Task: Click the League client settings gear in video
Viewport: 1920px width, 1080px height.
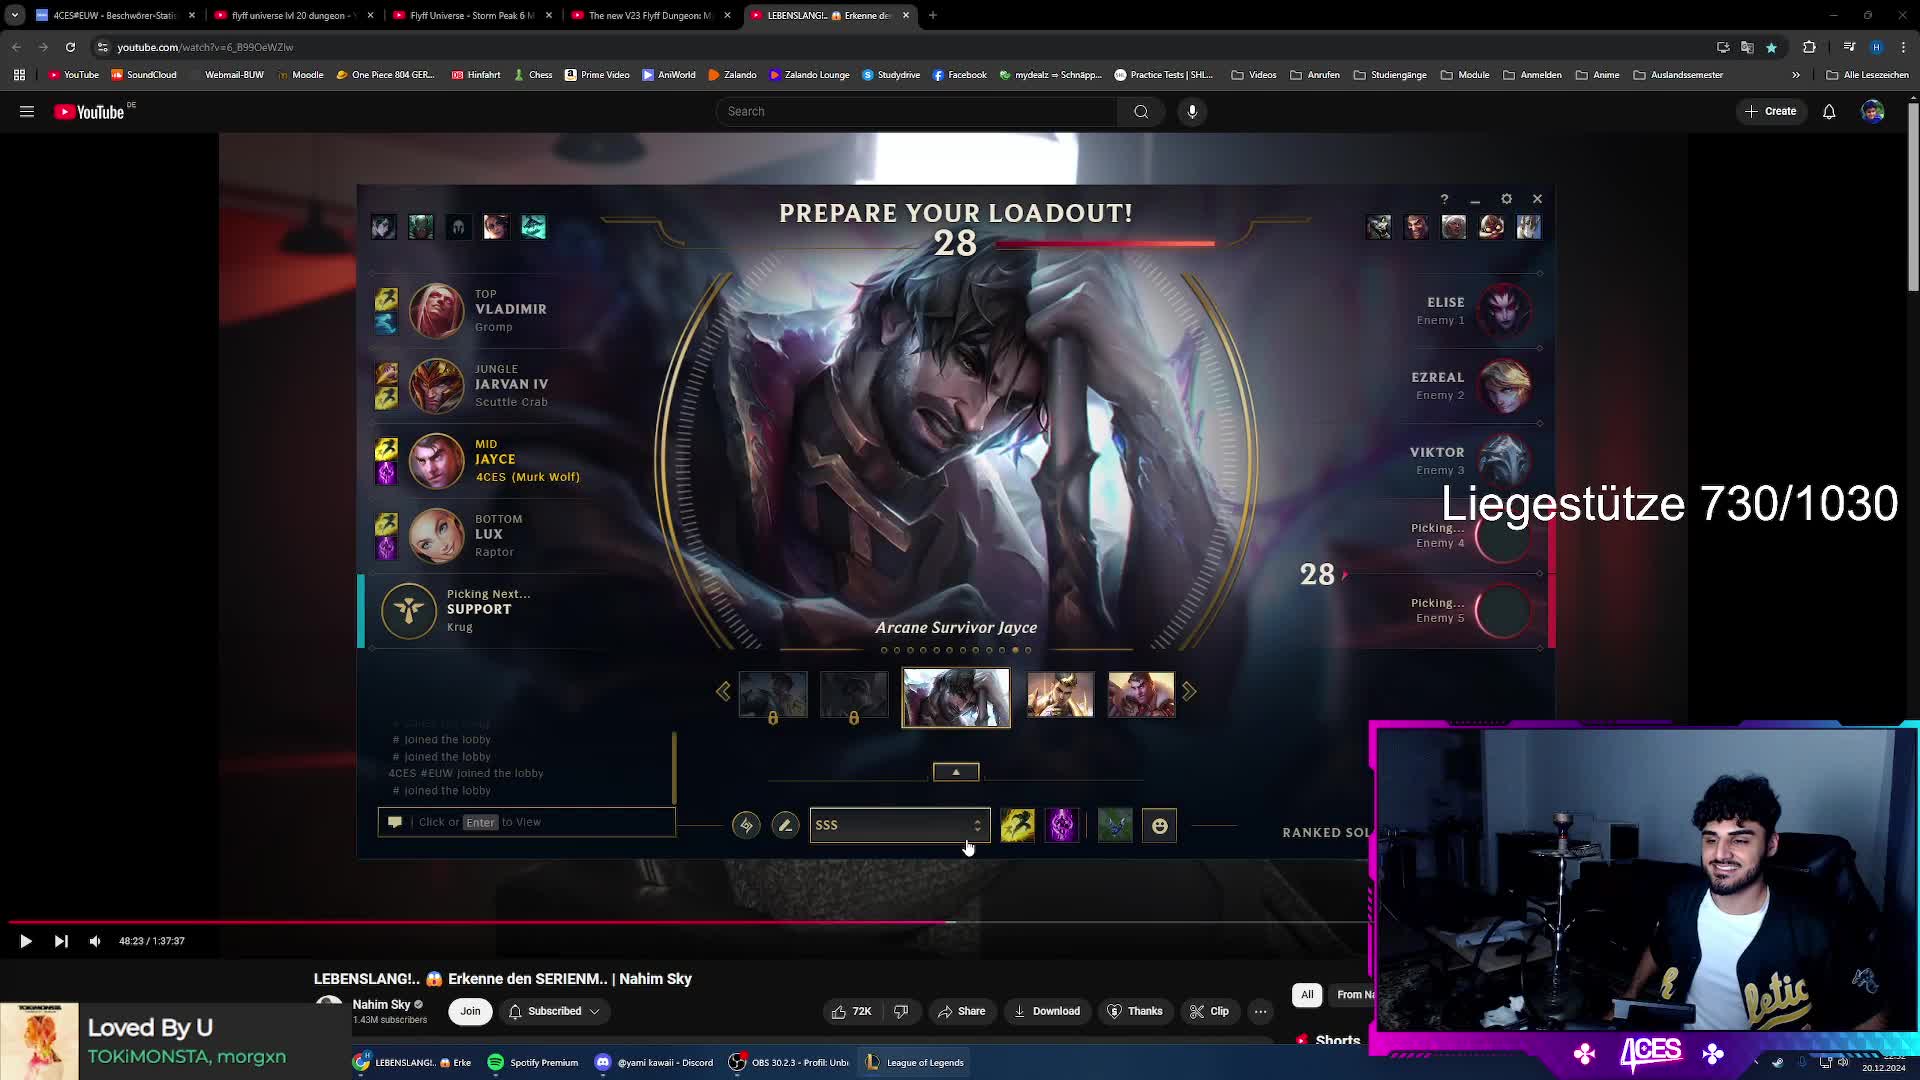Action: click(x=1506, y=199)
